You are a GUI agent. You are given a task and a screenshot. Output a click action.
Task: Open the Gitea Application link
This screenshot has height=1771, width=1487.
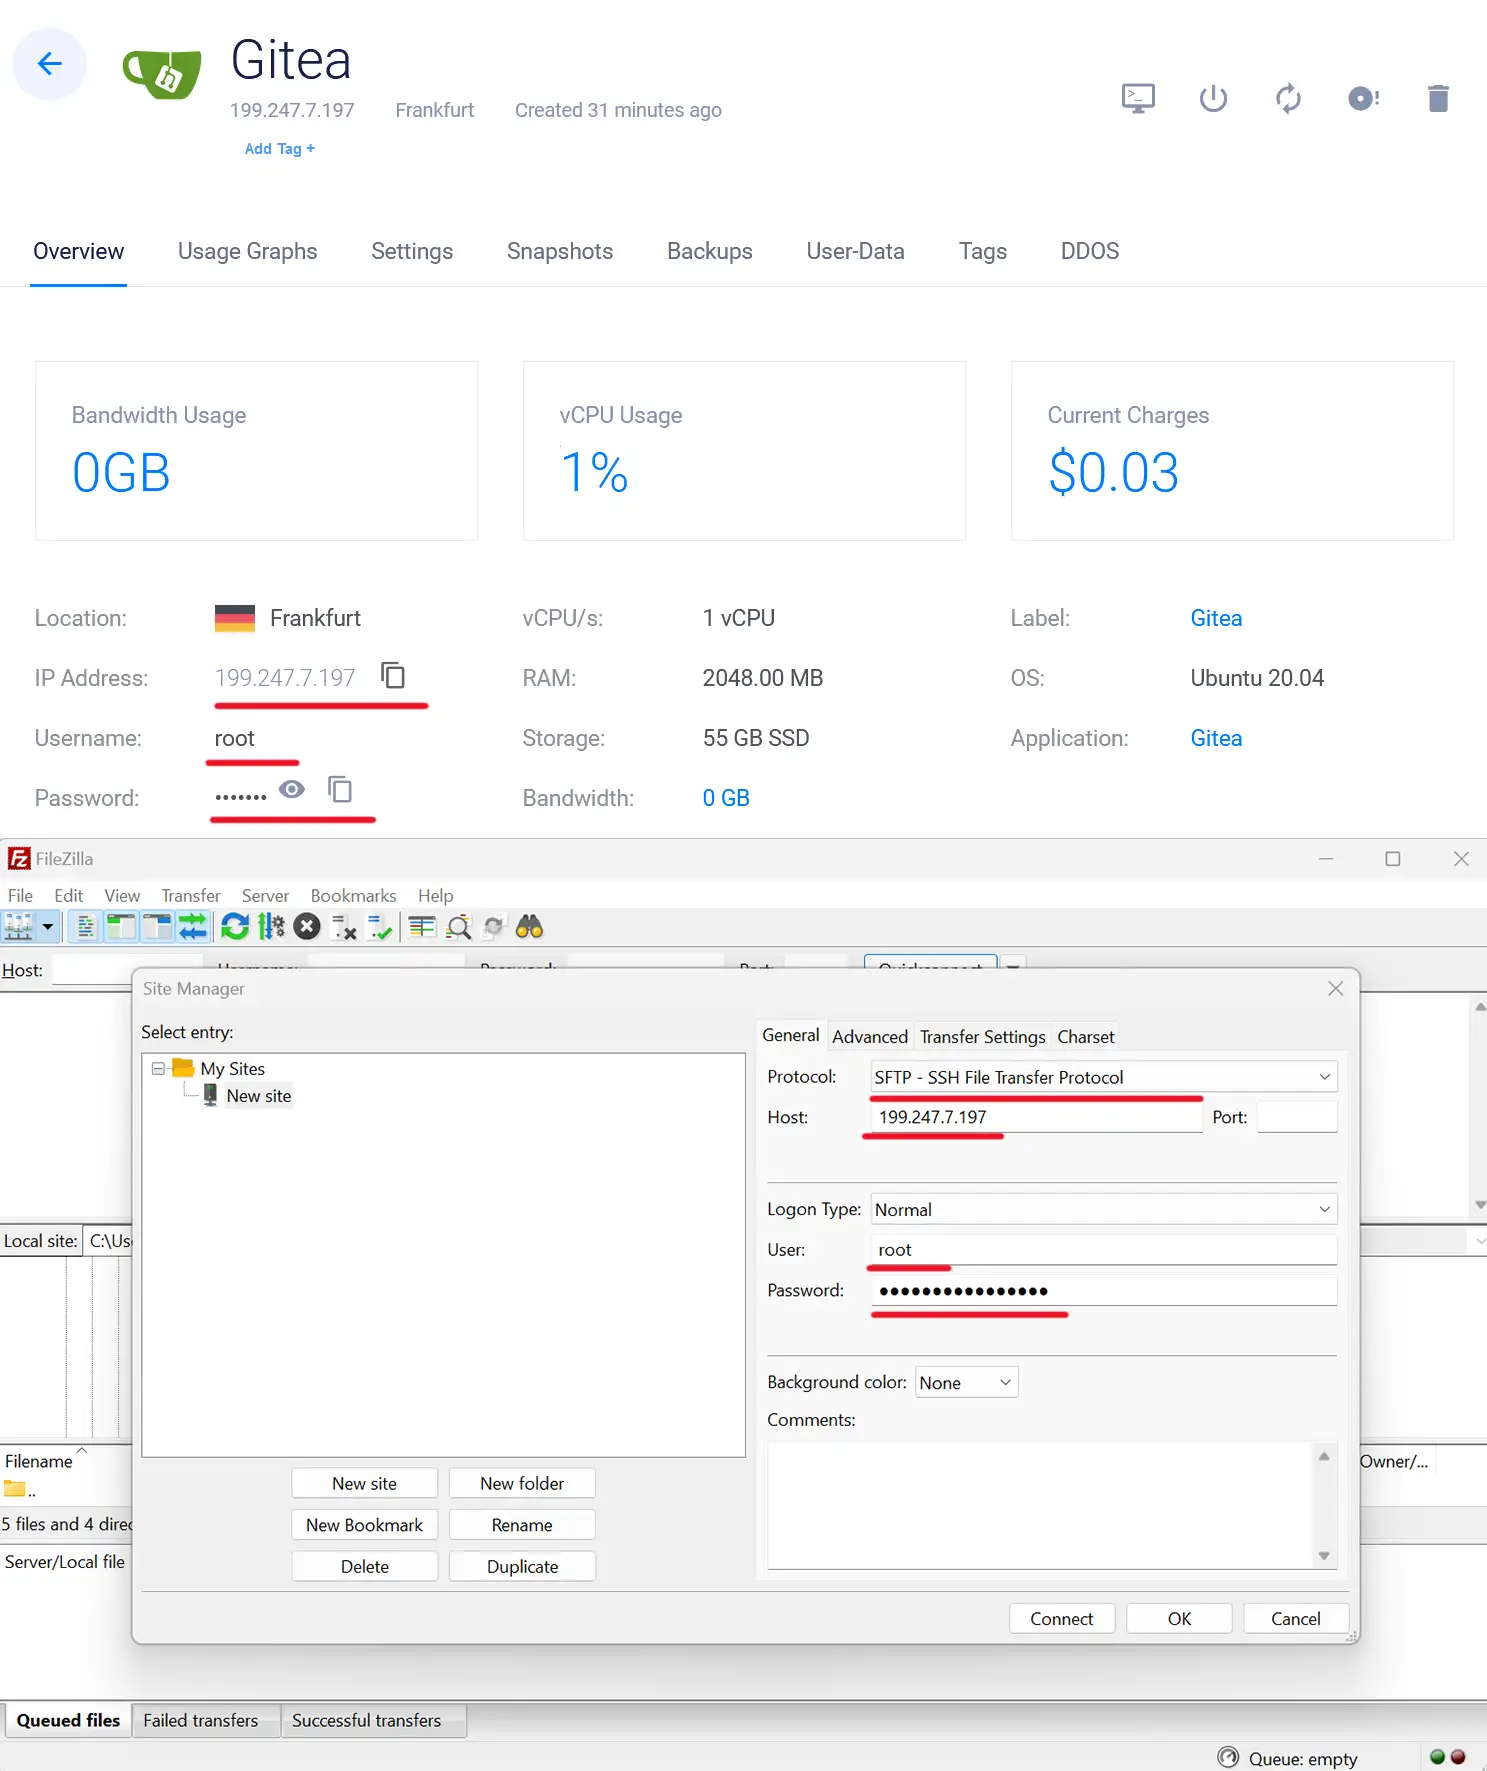(x=1216, y=738)
